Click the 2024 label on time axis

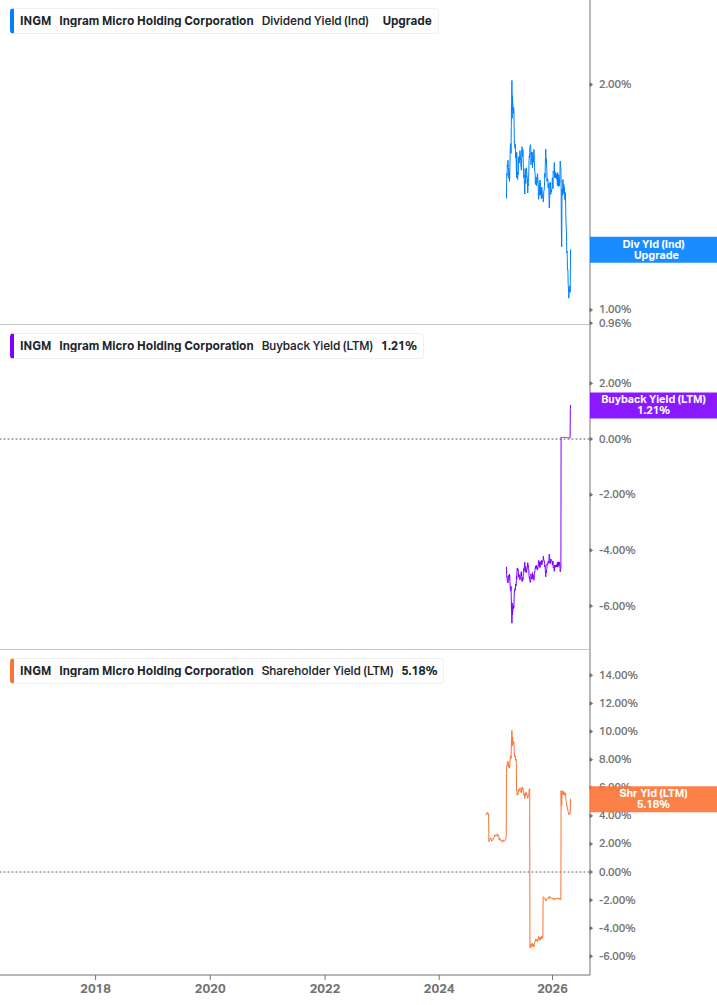(x=440, y=988)
